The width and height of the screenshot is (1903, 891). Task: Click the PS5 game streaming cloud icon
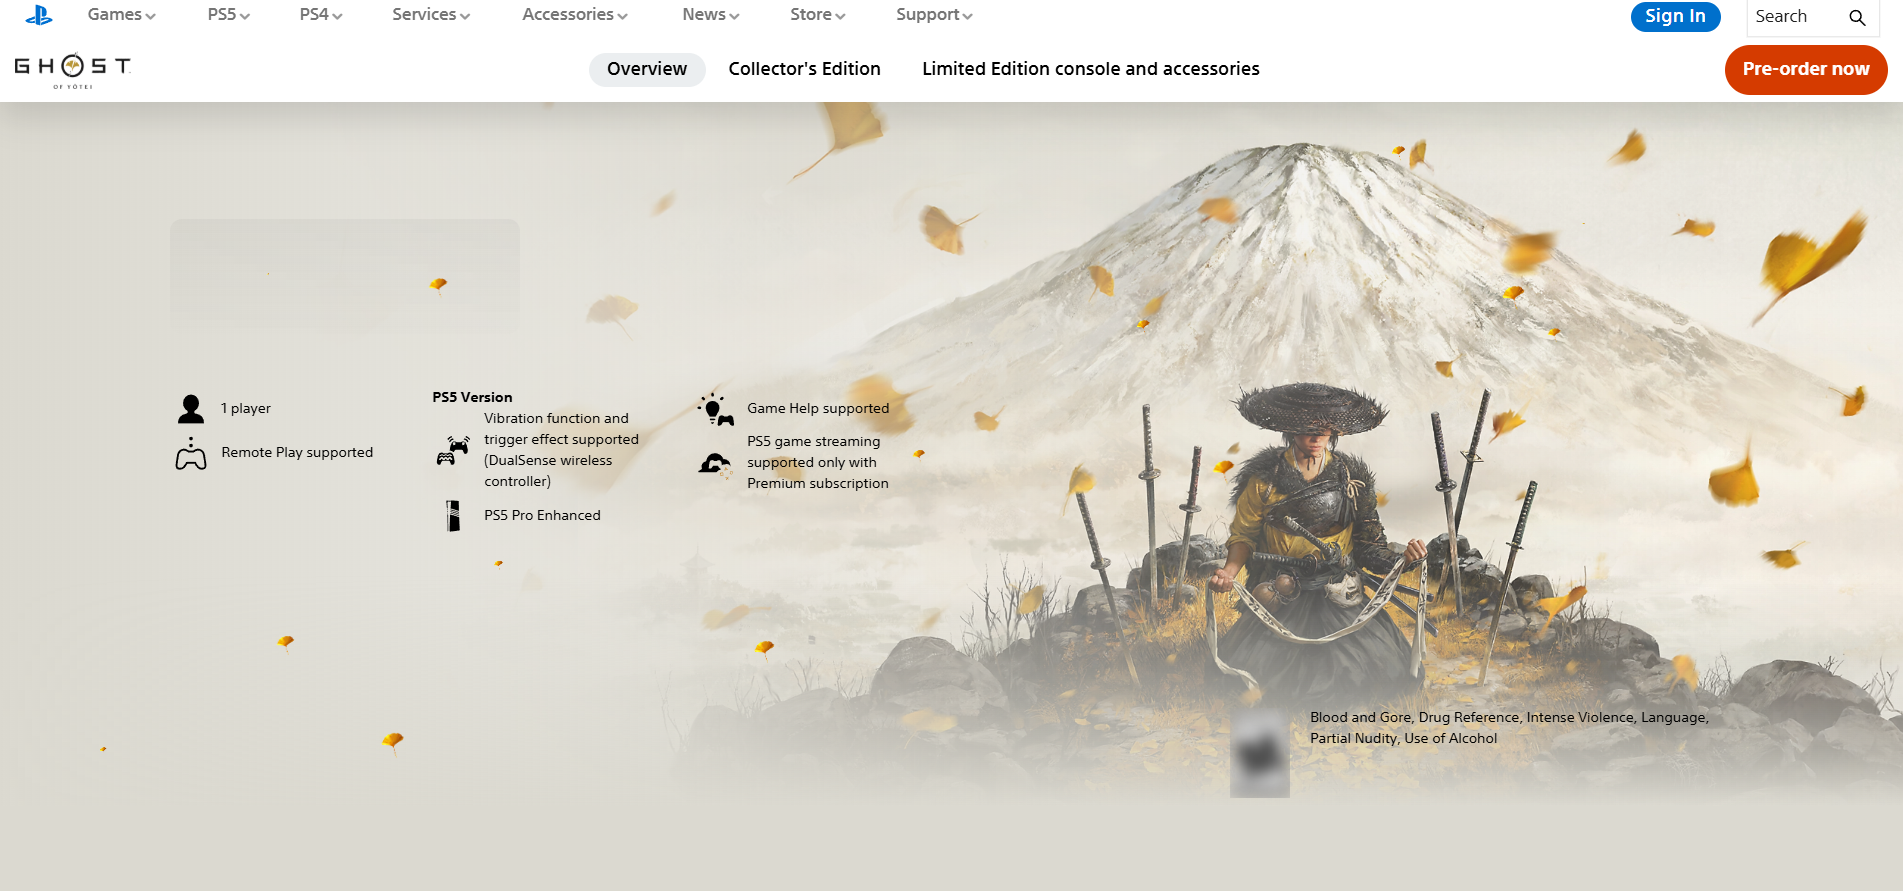tap(715, 463)
